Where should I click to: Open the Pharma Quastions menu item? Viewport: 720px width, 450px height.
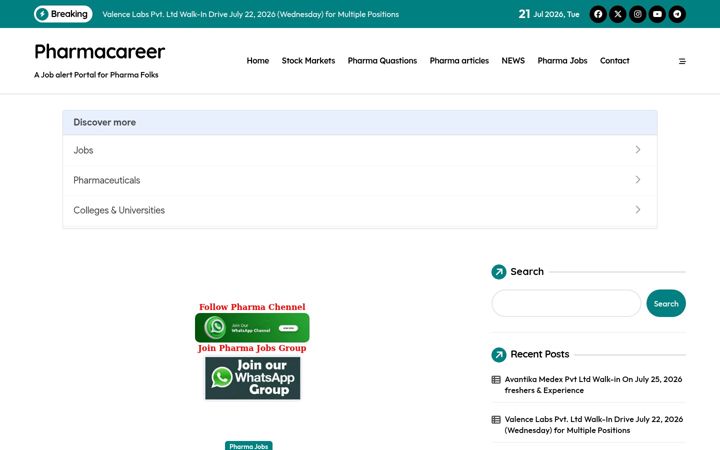coord(382,61)
